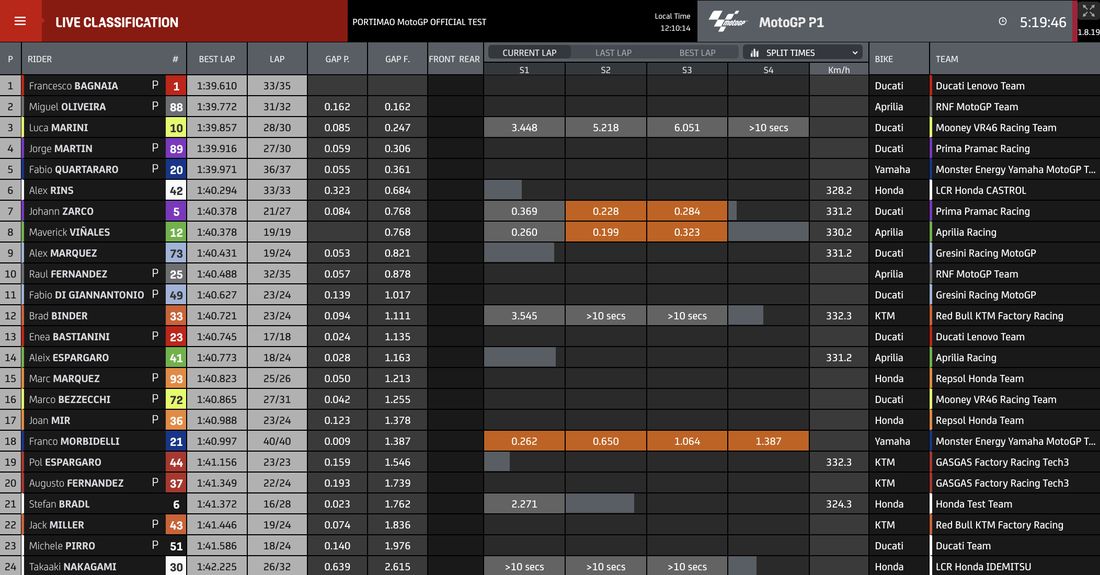Select rider Fabio Quartararo

pos(74,170)
